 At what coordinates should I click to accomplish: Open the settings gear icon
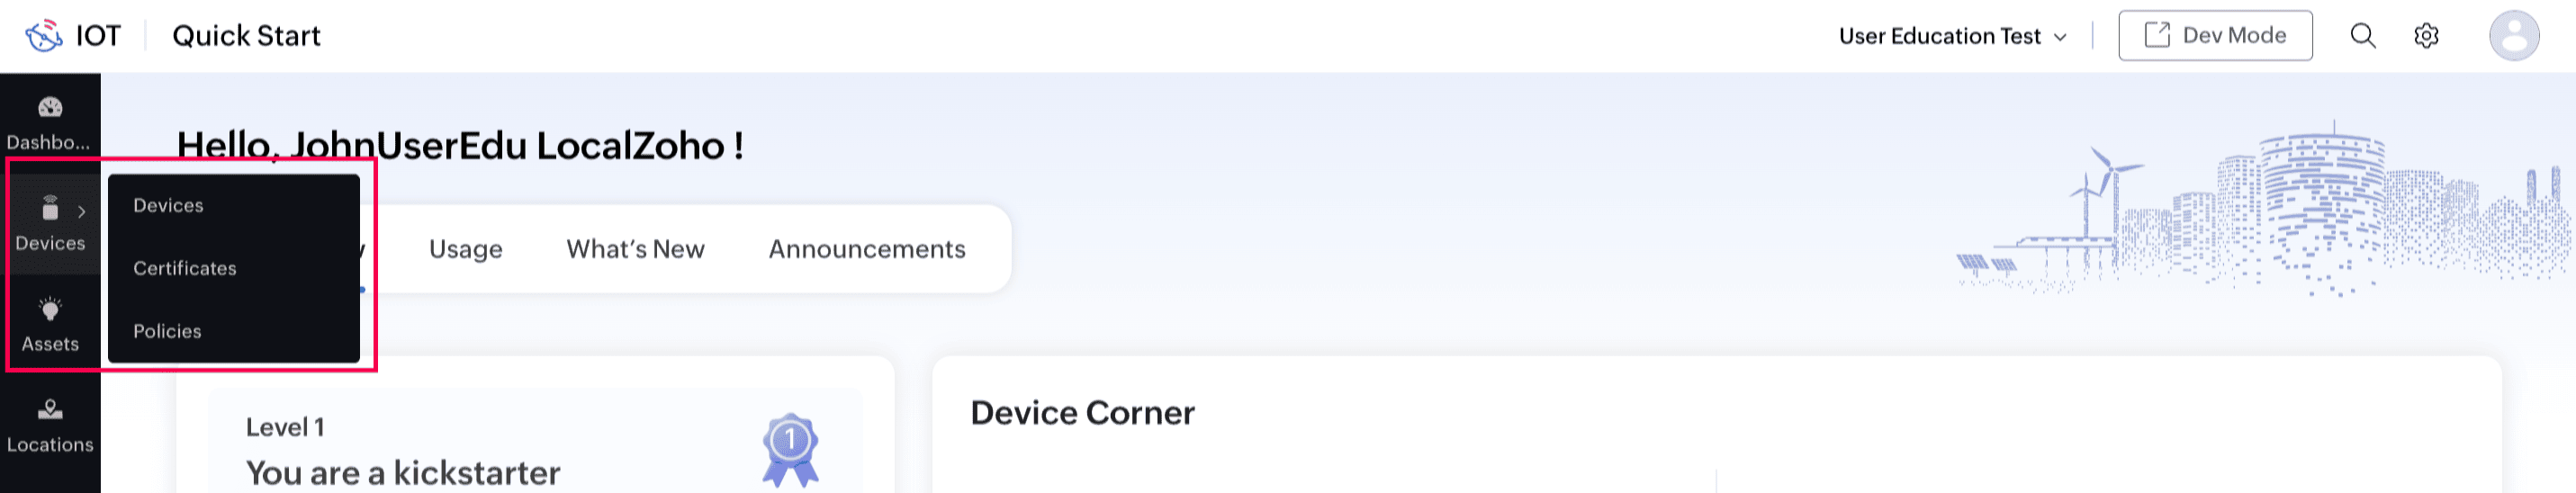click(x=2426, y=36)
